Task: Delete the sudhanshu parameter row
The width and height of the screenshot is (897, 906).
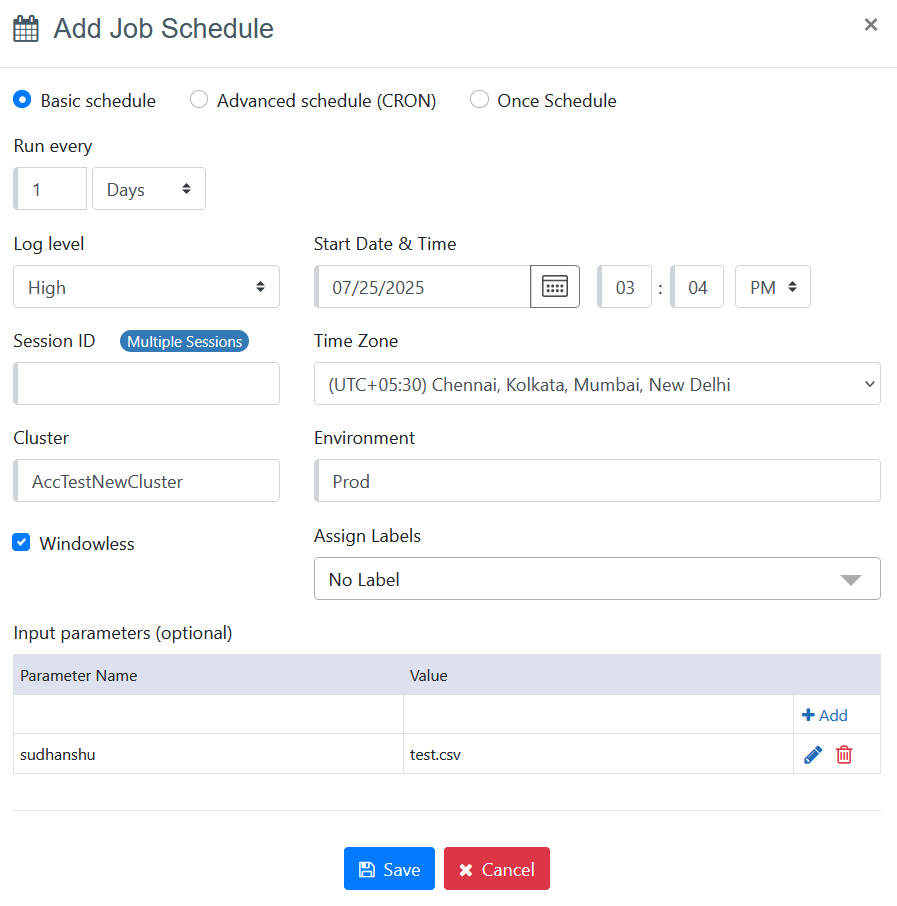Action: click(844, 755)
